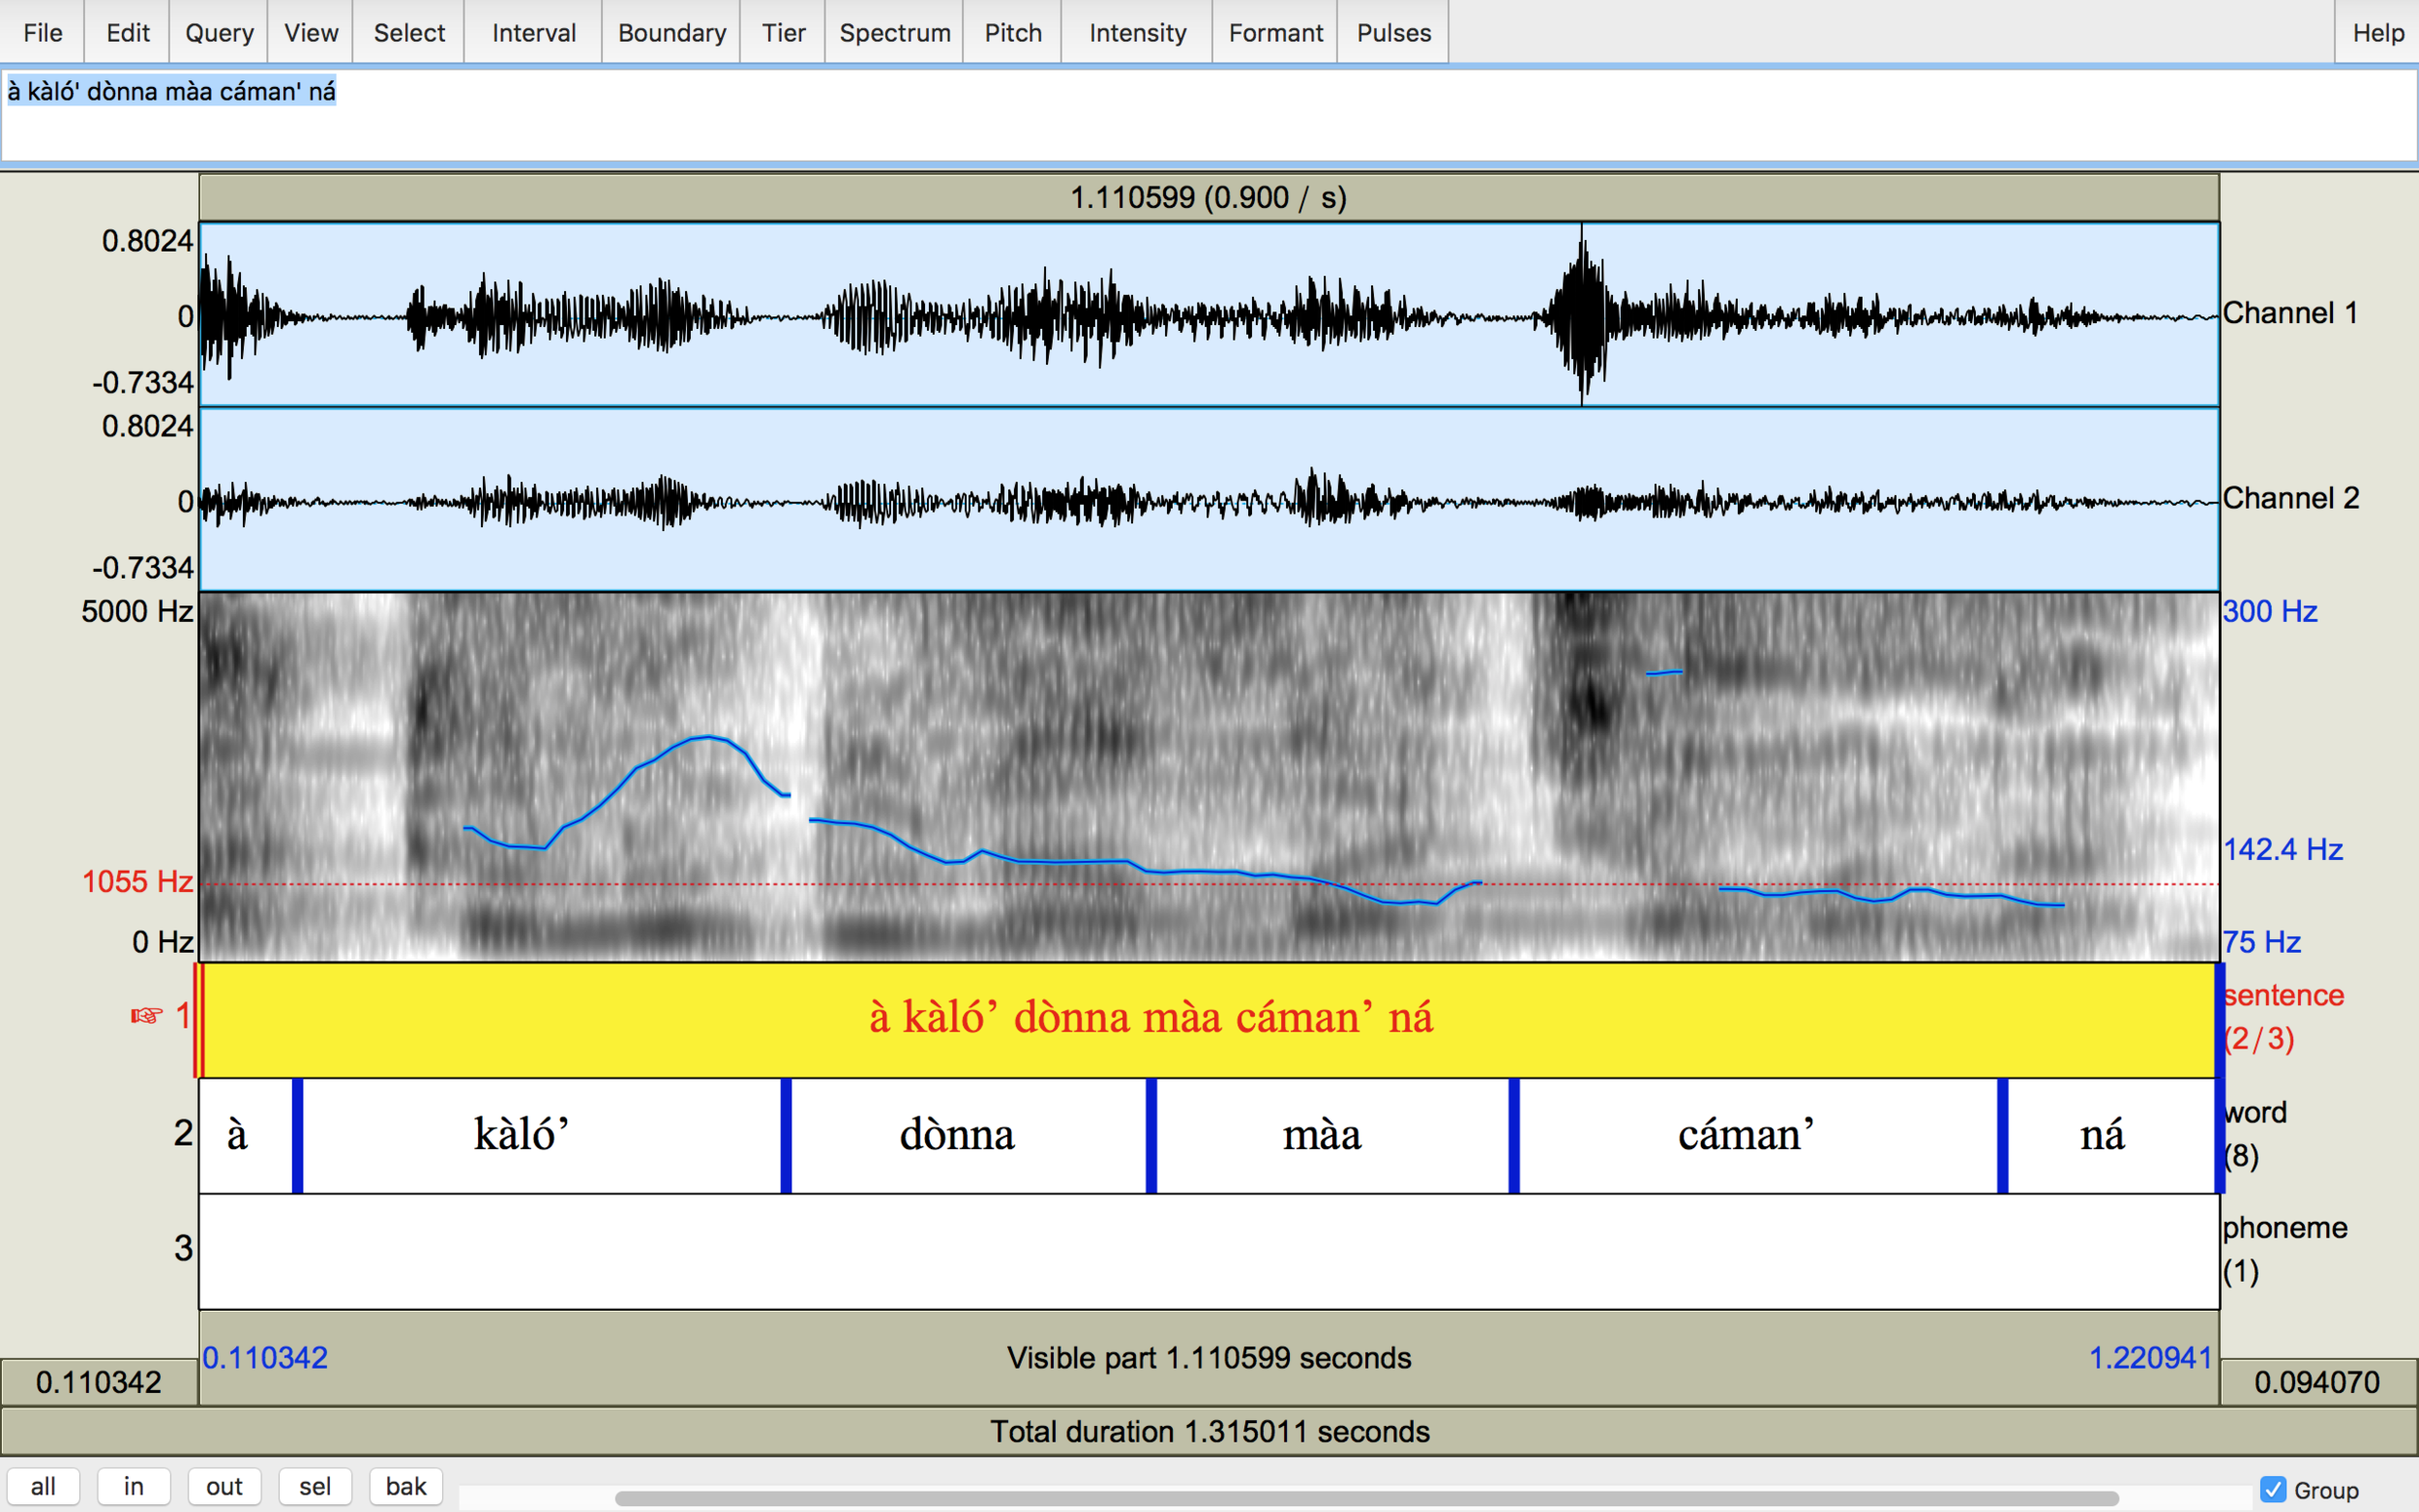This screenshot has height=1512, width=2419.
Task: Open the Pulses menu
Action: [1393, 33]
